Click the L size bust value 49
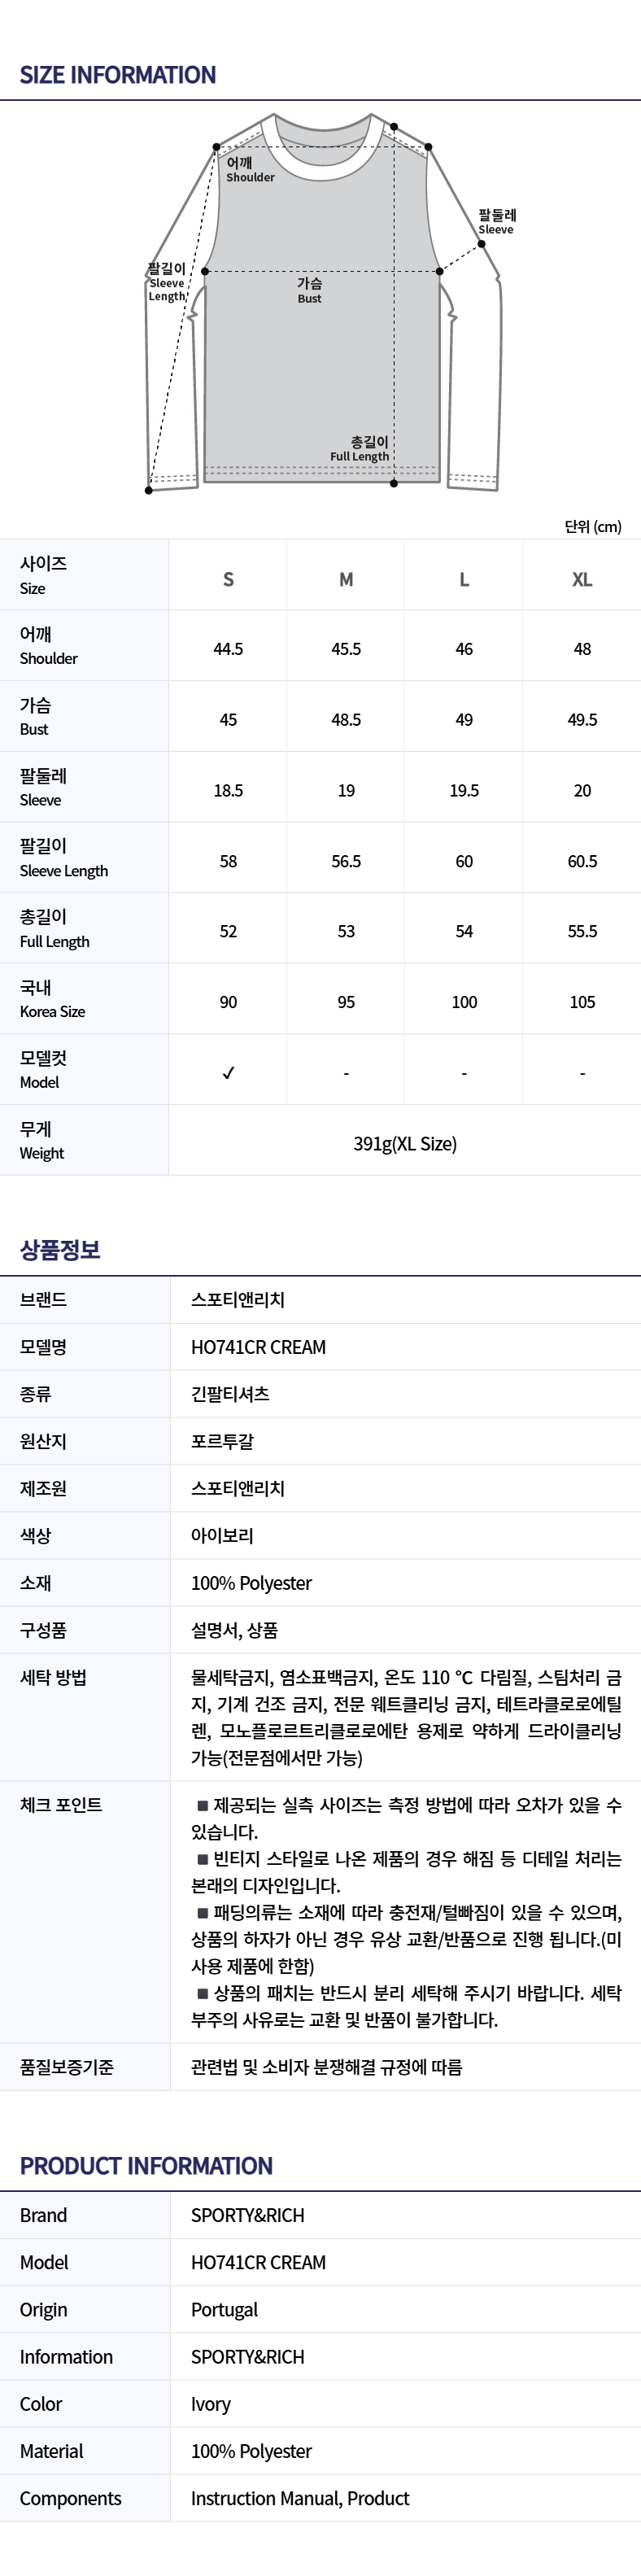The height and width of the screenshot is (2576, 641). pos(464,720)
